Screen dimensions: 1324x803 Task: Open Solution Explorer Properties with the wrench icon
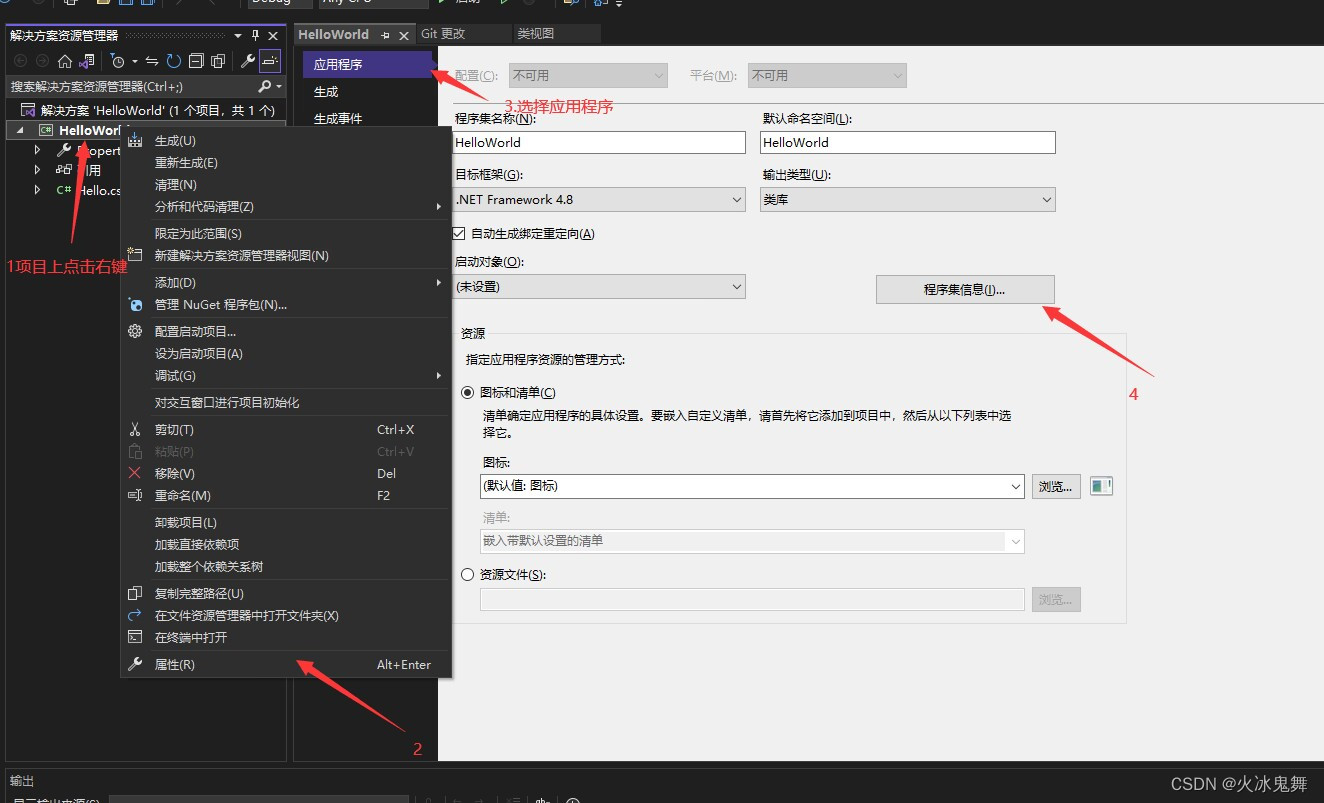click(x=248, y=61)
